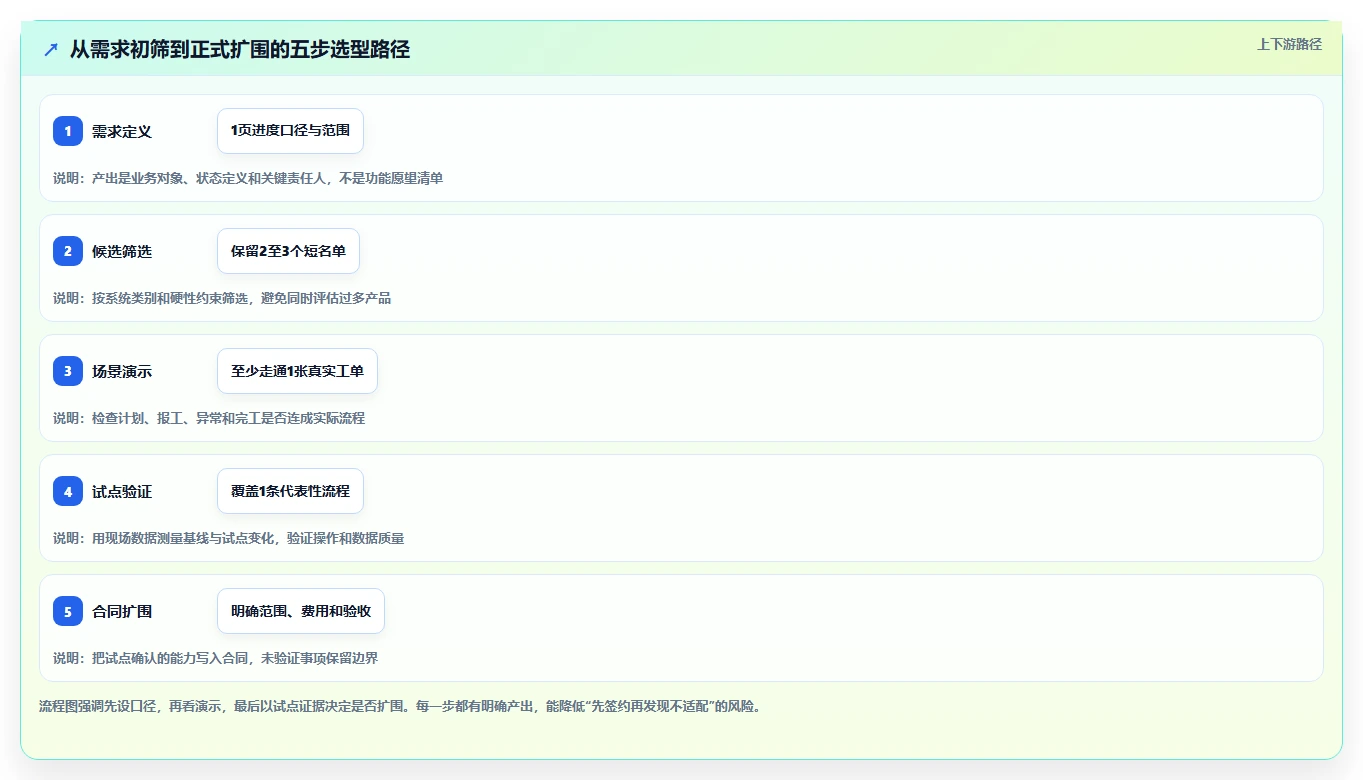Click the 明确范围、费用和验收 chip
The height and width of the screenshot is (780, 1363).
301,611
